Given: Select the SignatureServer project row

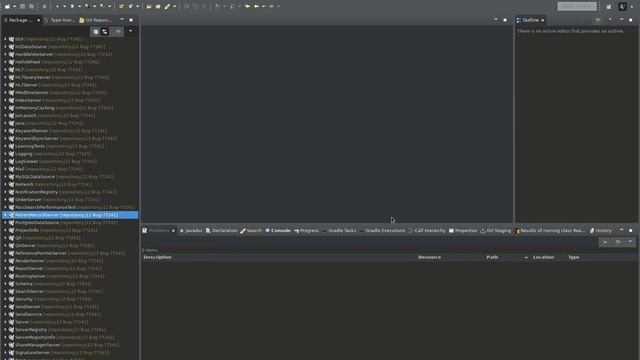Looking at the screenshot, I should [70, 353].
